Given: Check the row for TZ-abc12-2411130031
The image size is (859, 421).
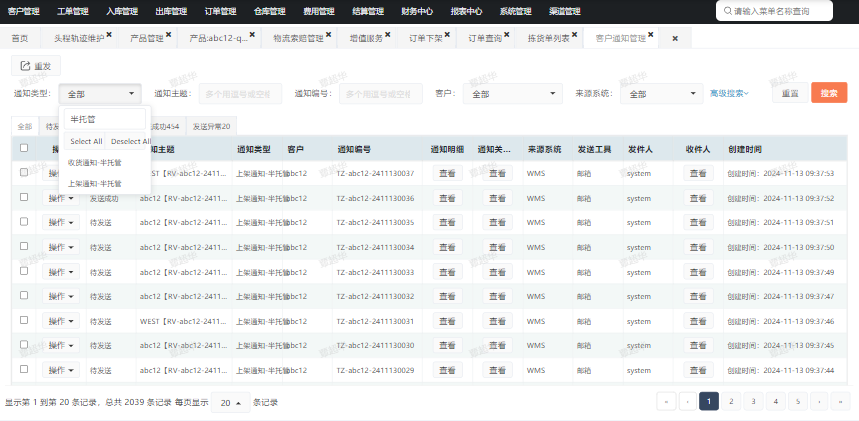Looking at the screenshot, I should coord(24,320).
